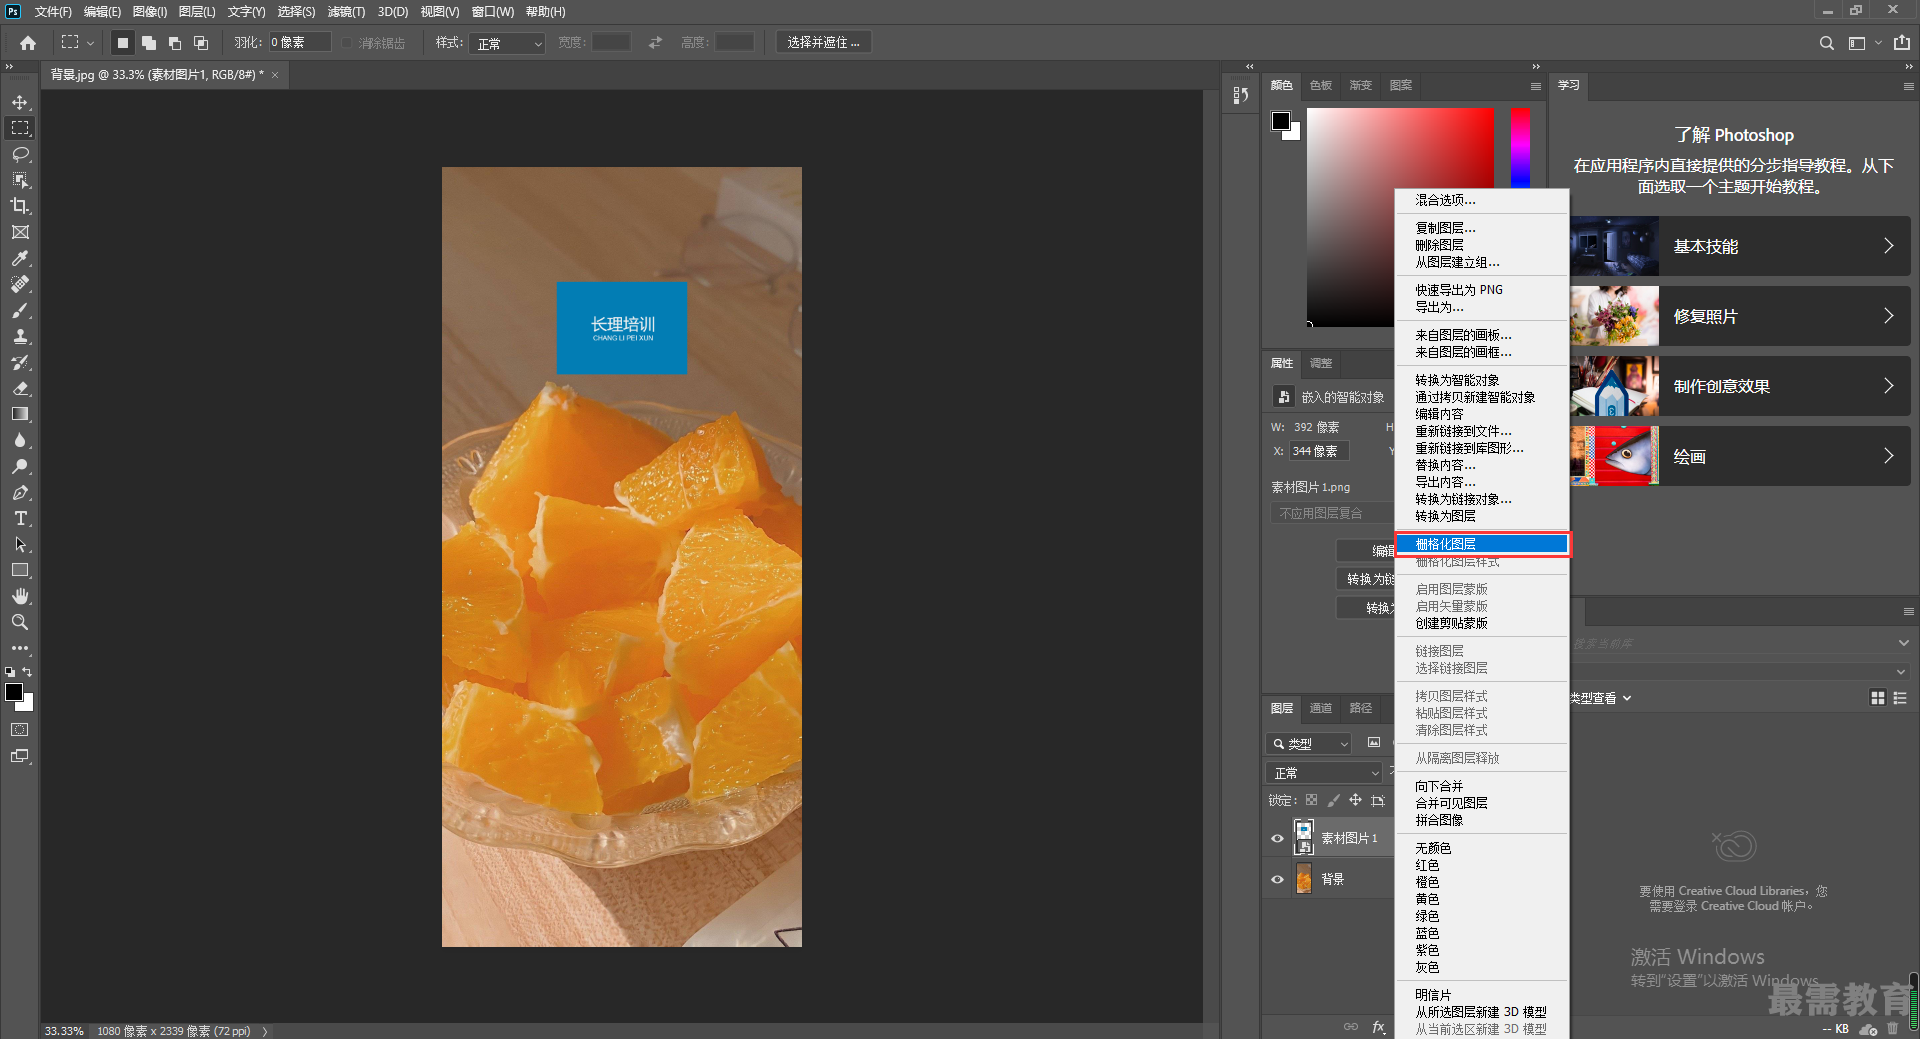Select the Clone Stamp tool
Image resolution: width=1920 pixels, height=1039 pixels.
tap(20, 336)
